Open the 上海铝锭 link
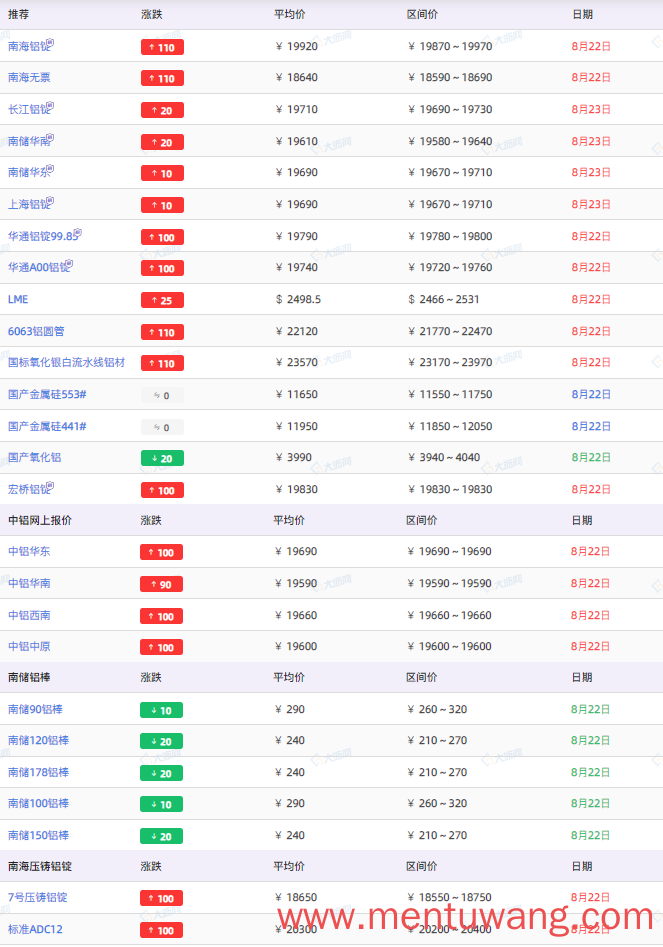The height and width of the screenshot is (947, 663). [x=28, y=205]
